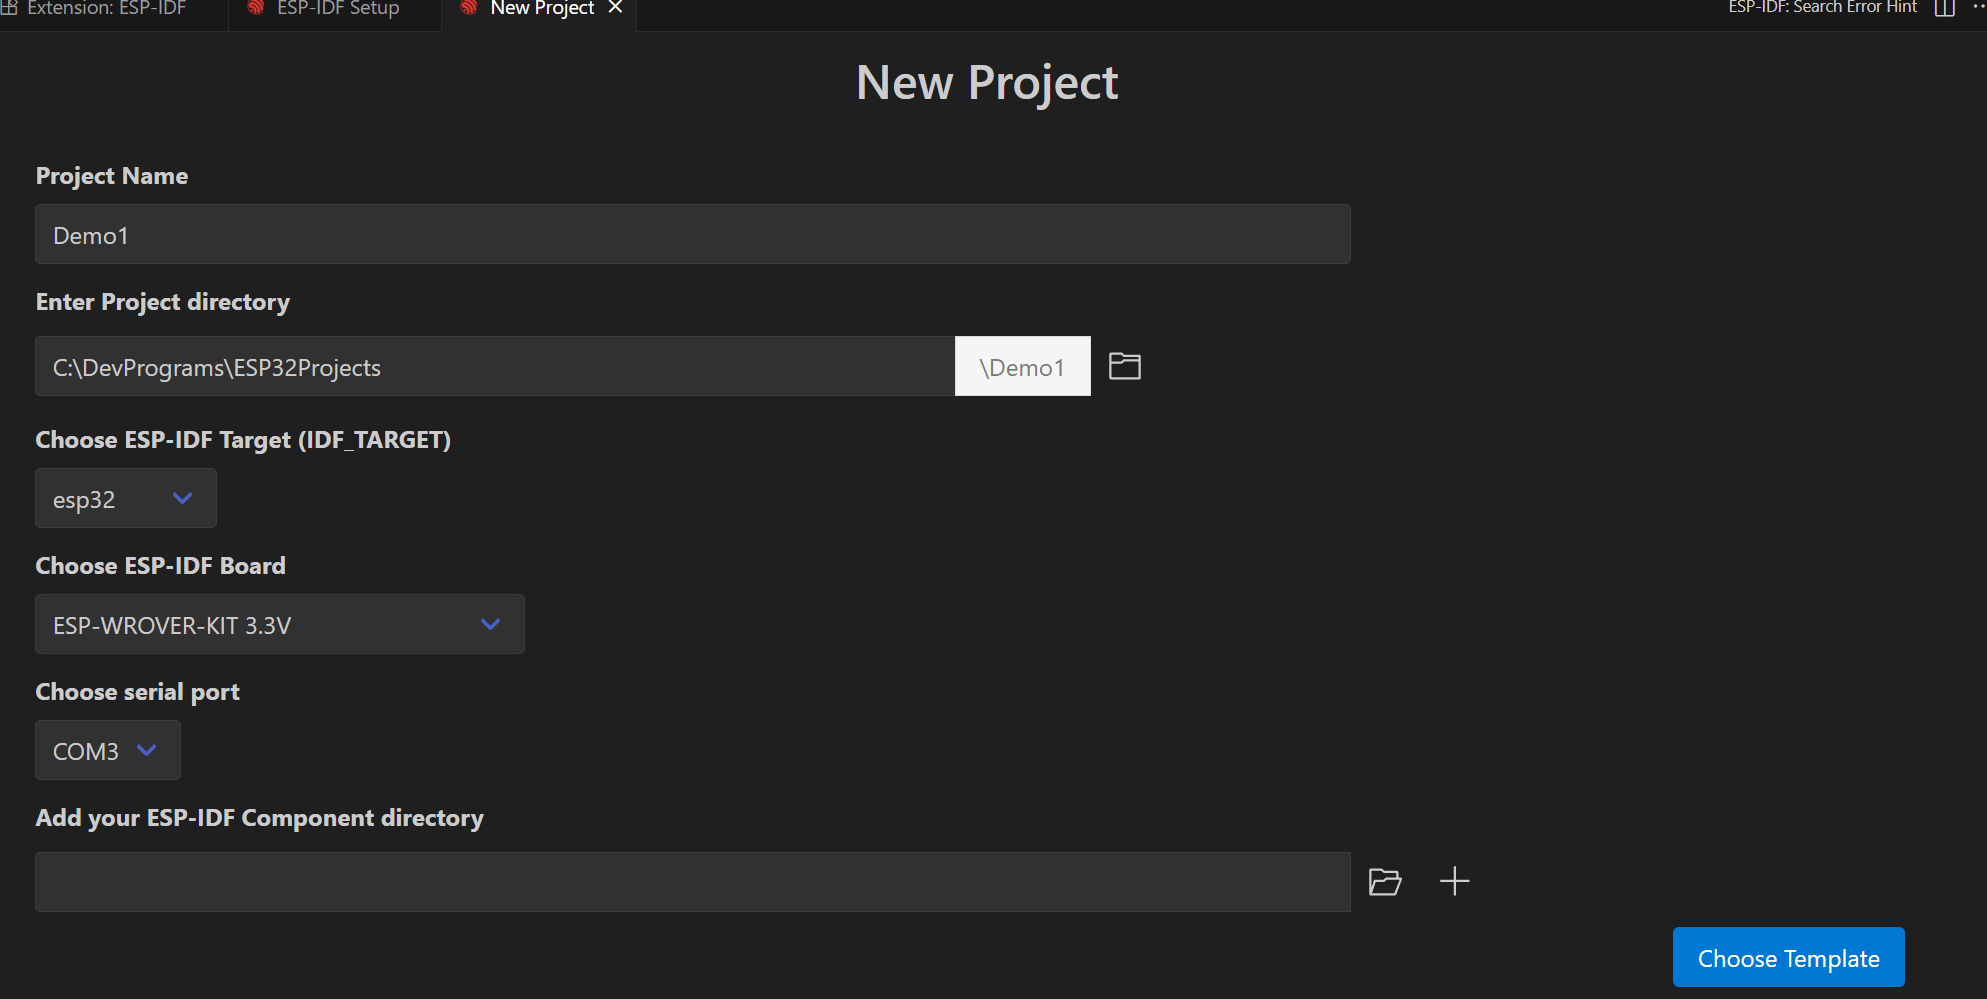Click the Project Name input field

692,235
